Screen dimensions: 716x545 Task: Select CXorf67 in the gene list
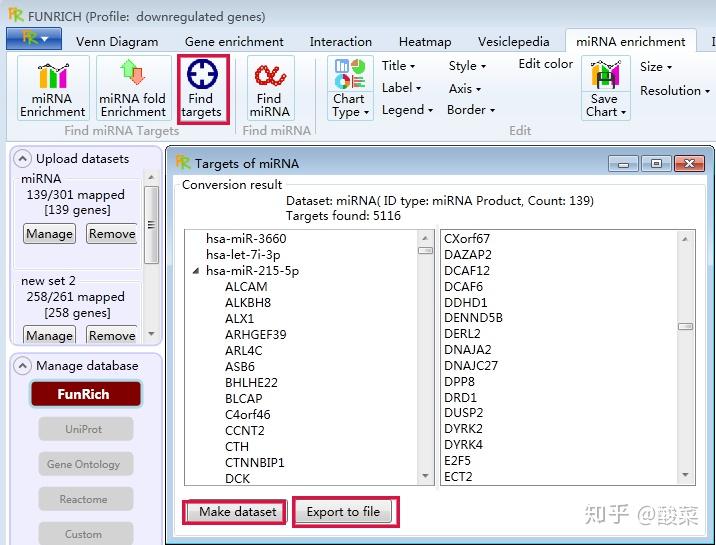tap(467, 239)
